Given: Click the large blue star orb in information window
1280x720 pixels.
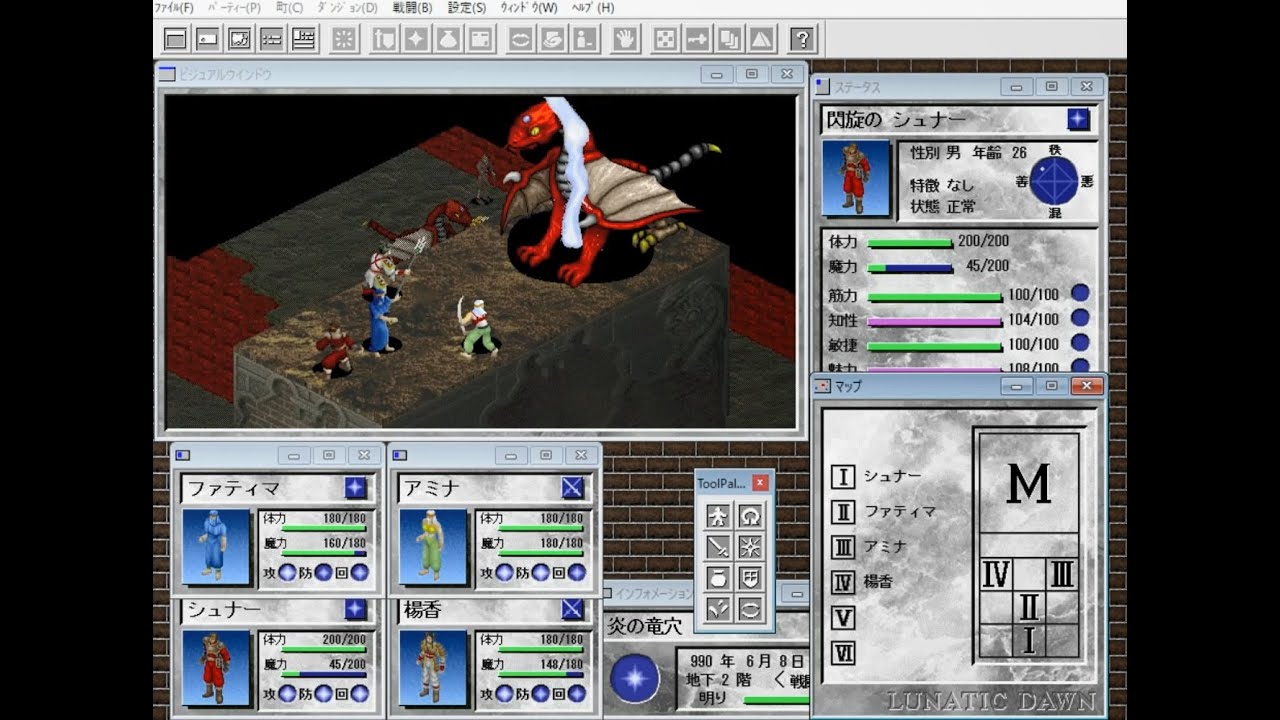Looking at the screenshot, I should [635, 678].
